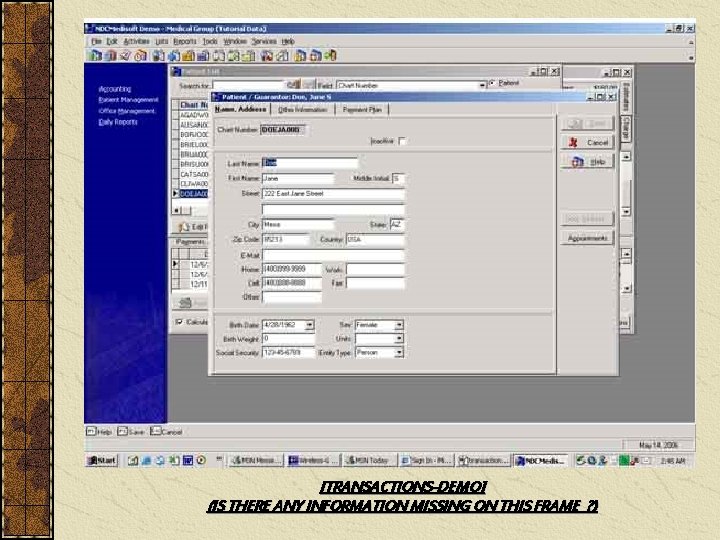
Task: Select the DOEJA000 row in Patient List
Action: pos(193,194)
